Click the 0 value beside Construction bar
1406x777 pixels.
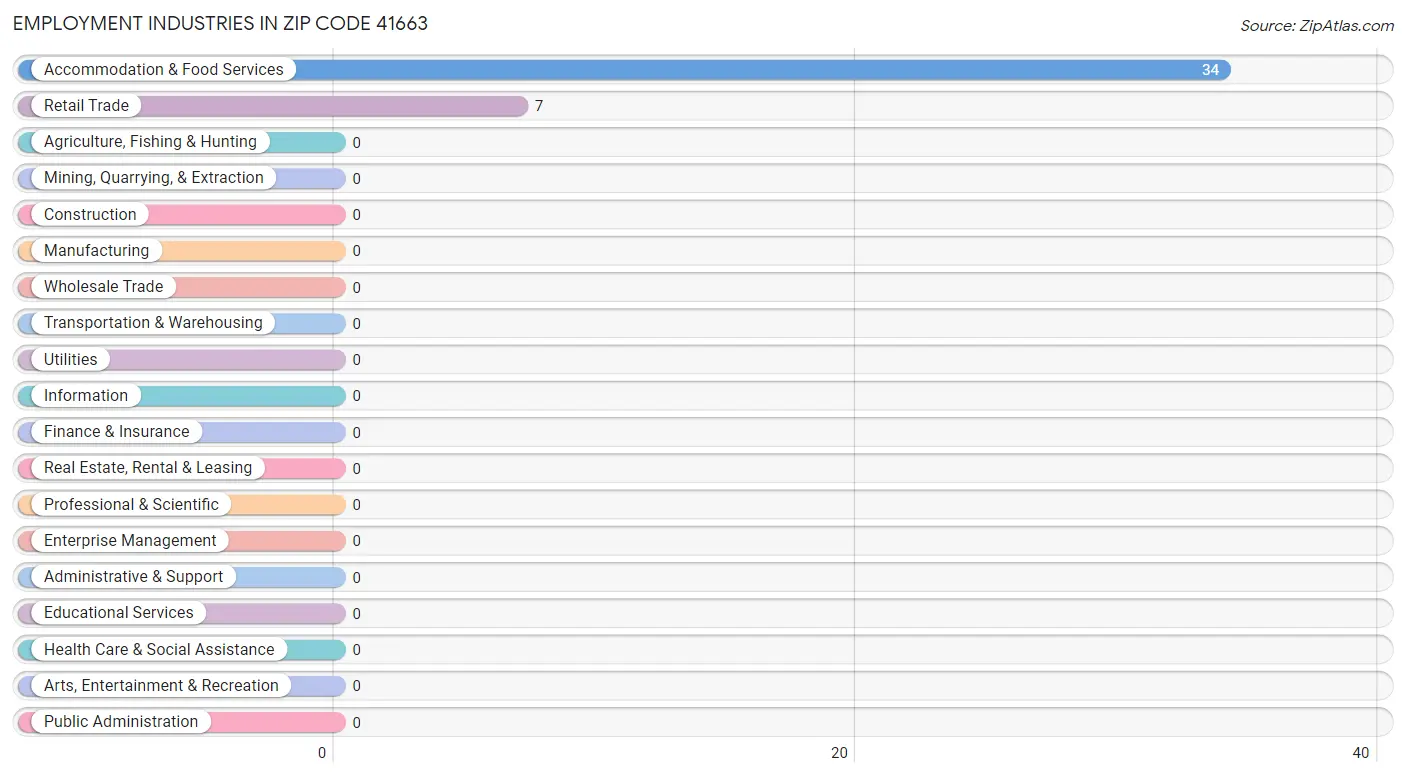pos(356,215)
